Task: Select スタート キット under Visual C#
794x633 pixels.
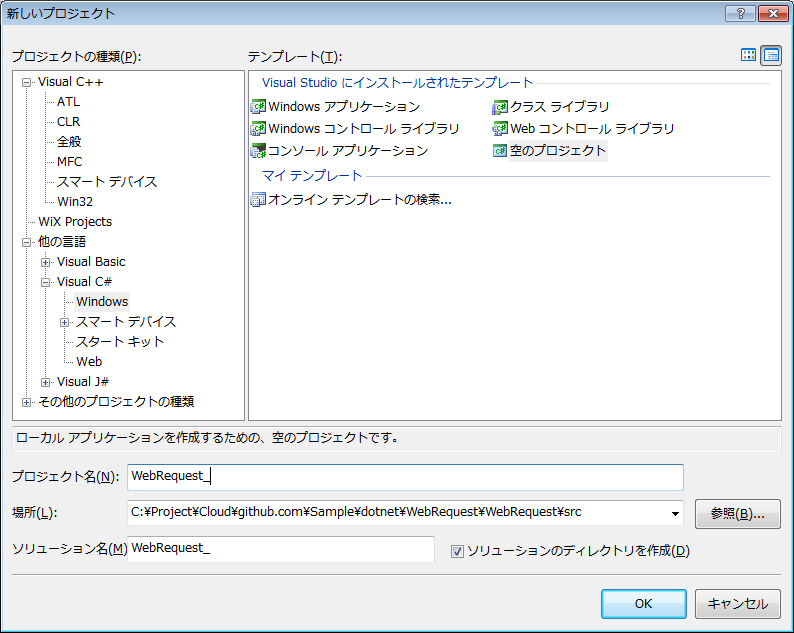Action: (120, 342)
